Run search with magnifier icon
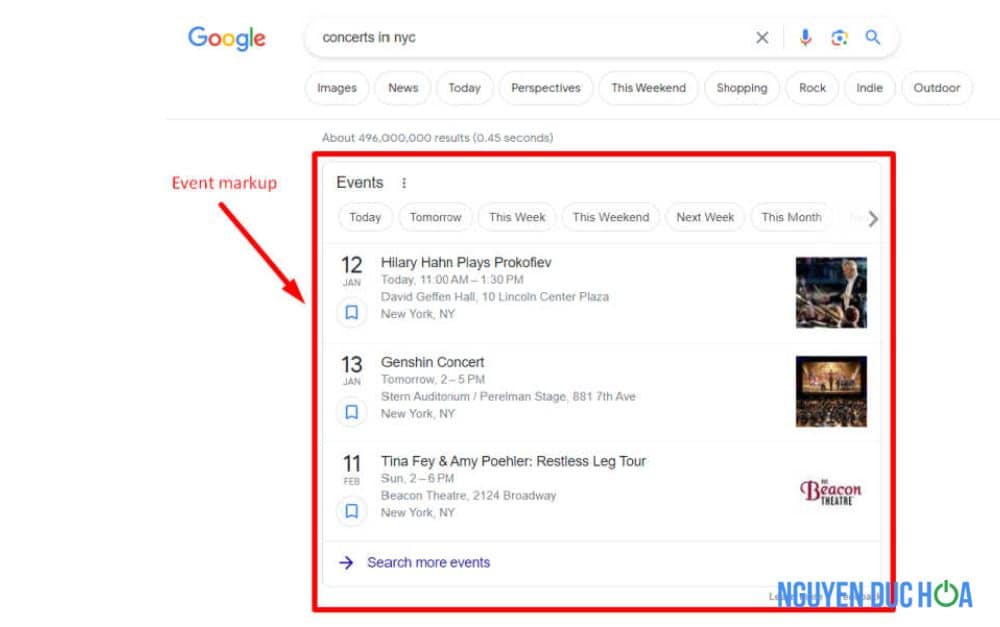This screenshot has height=627, width=1000. pyautogui.click(x=872, y=37)
